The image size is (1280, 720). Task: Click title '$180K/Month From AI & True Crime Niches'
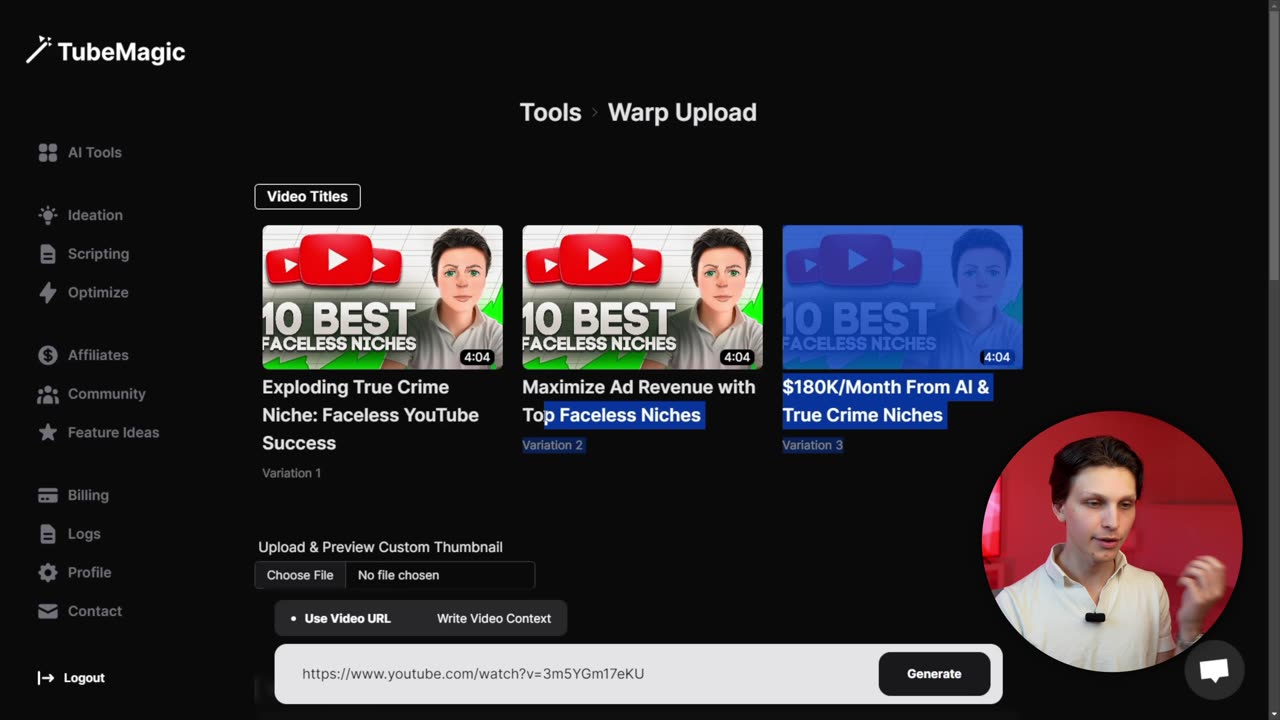tap(886, 401)
